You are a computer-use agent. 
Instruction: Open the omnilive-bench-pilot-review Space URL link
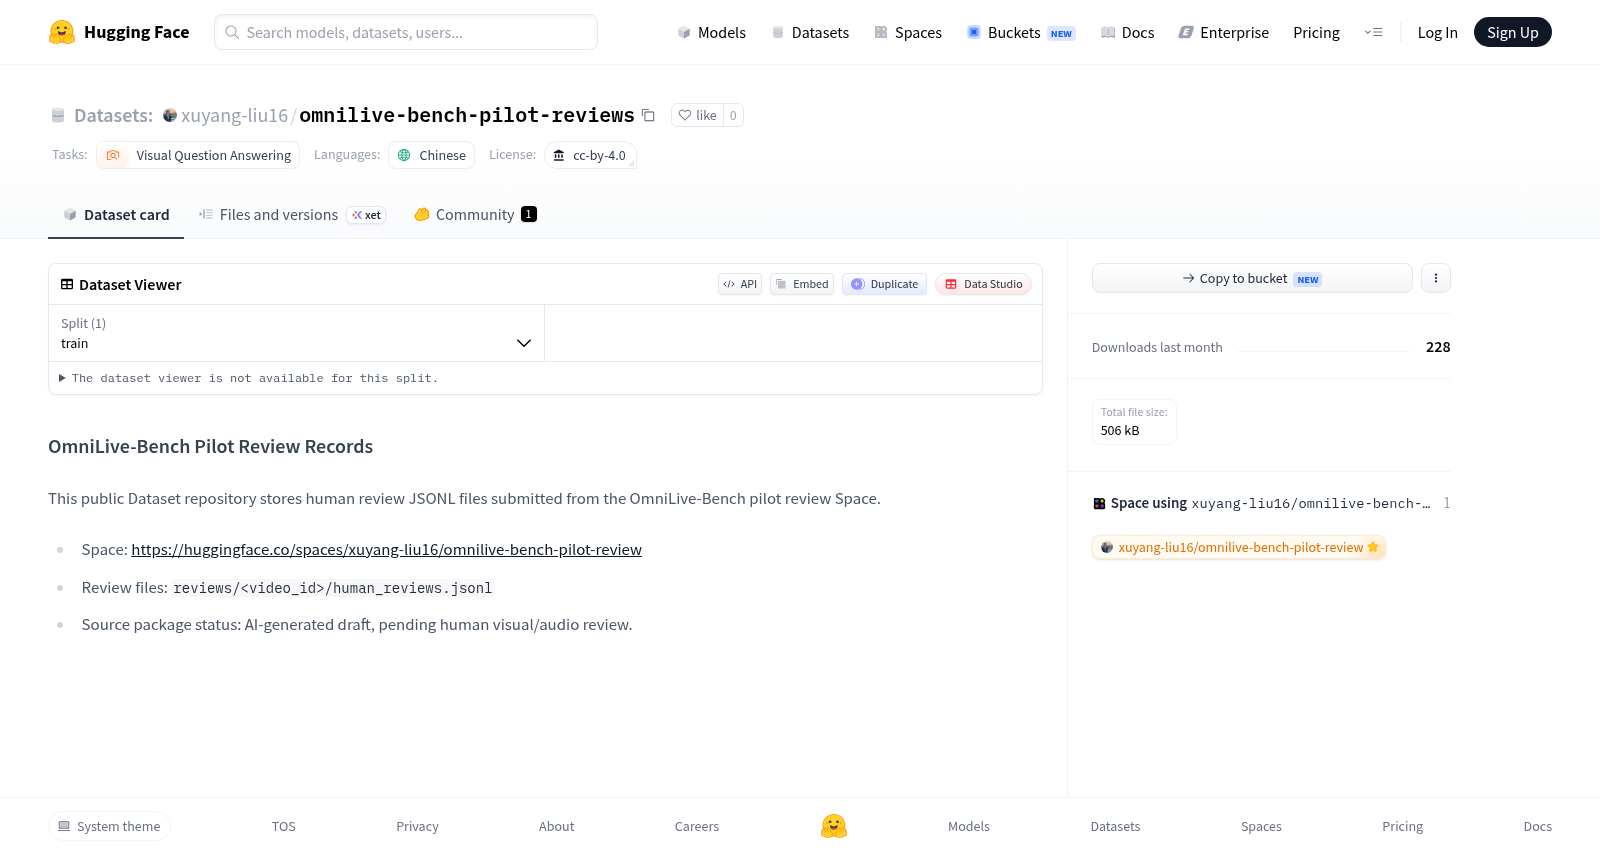tap(386, 550)
